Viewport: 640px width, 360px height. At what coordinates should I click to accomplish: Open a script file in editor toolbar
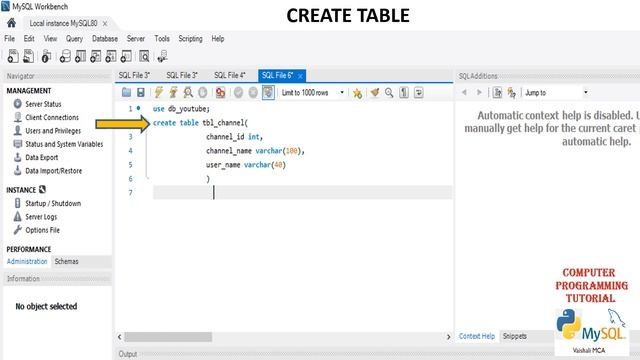point(127,93)
